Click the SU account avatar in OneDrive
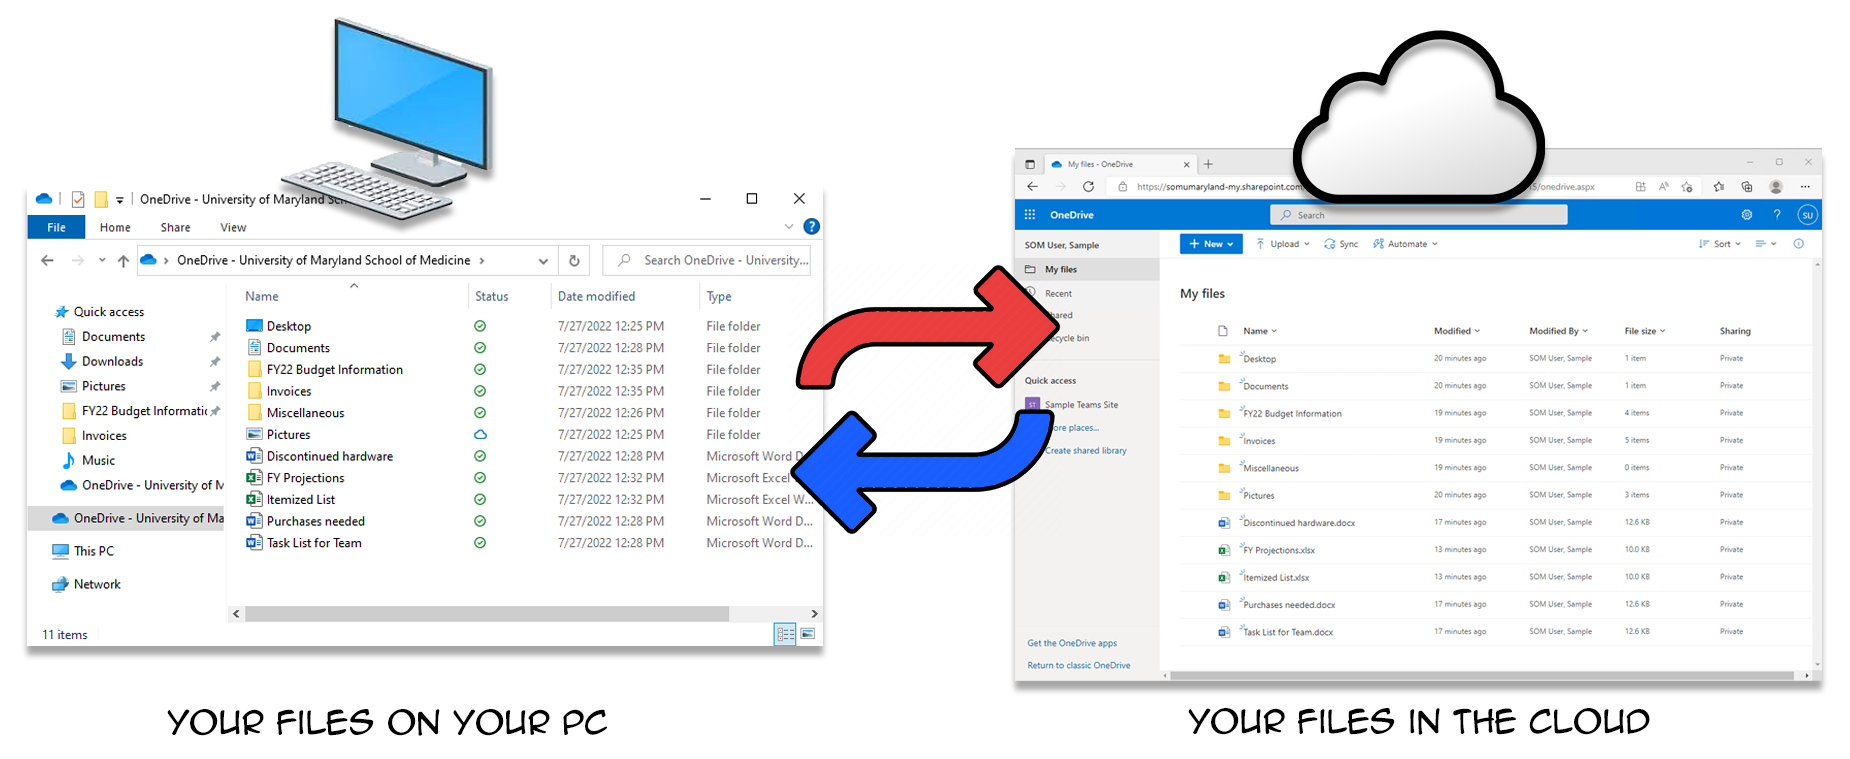 1806,215
